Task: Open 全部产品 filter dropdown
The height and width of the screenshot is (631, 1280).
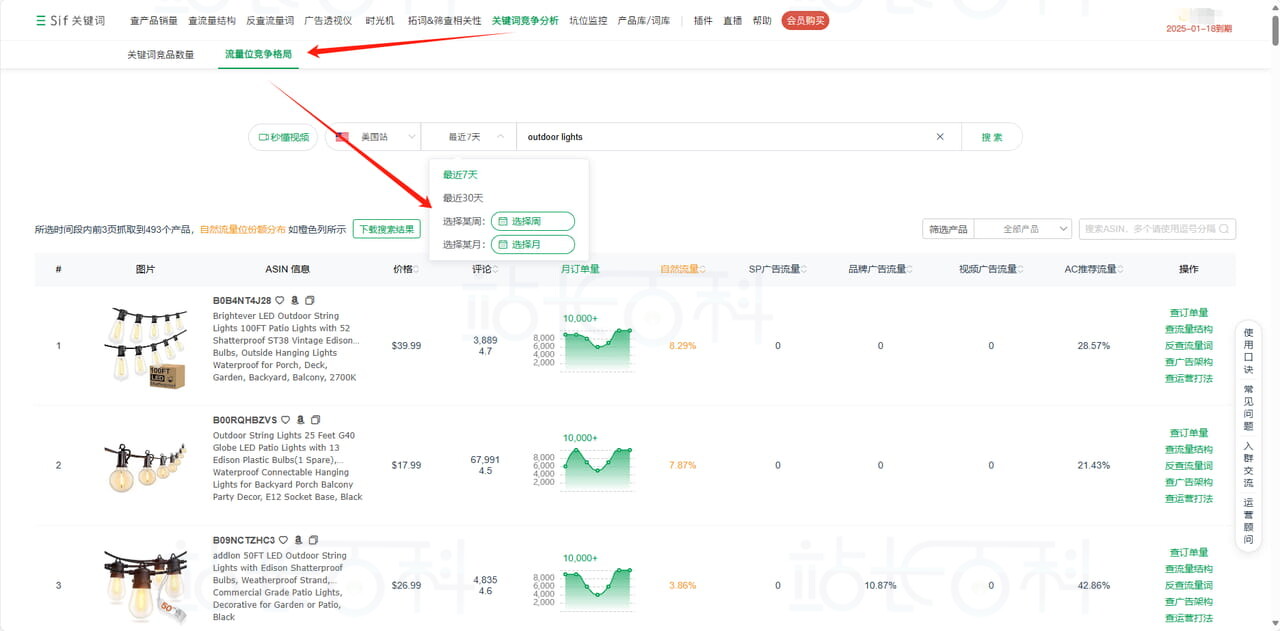Action: pos(1023,229)
